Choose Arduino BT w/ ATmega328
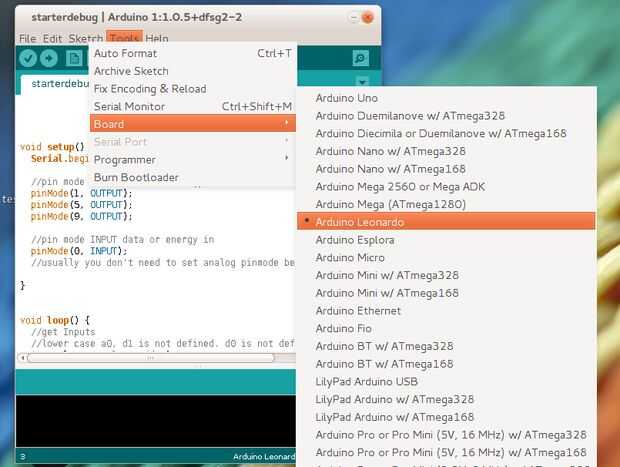This screenshot has height=467, width=620. (446, 346)
